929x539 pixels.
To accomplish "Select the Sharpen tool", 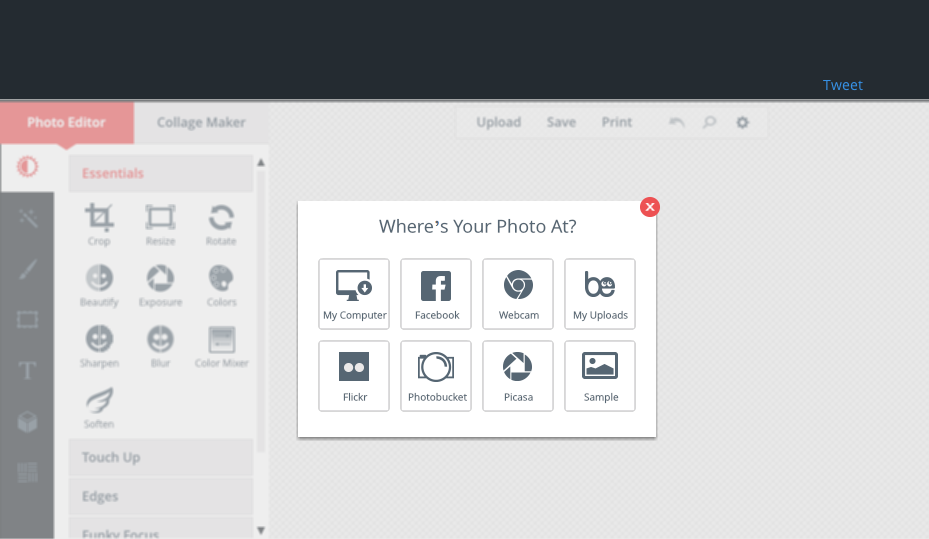I will [99, 346].
